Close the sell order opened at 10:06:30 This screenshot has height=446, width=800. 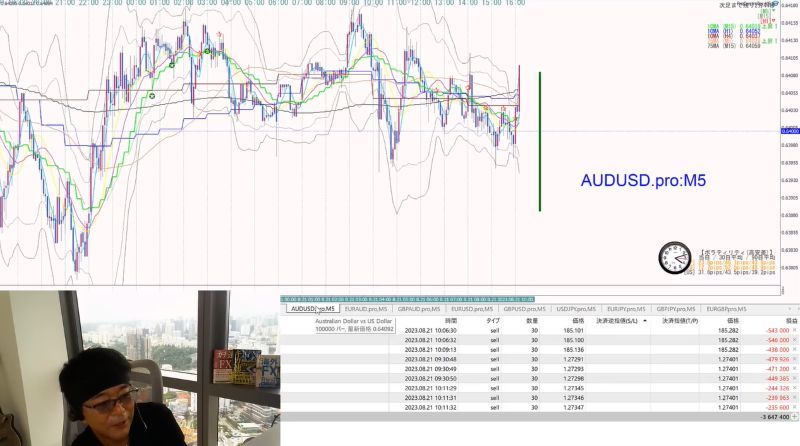794,330
